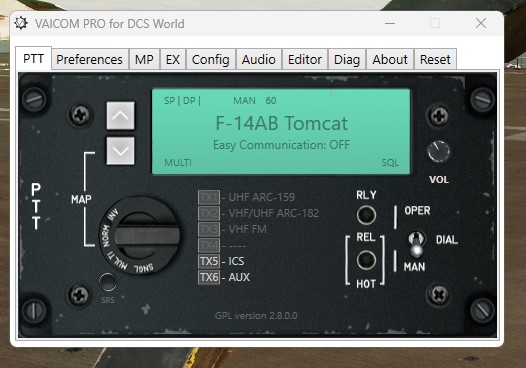Select the empty TX4 box
The width and height of the screenshot is (526, 368).
point(209,245)
